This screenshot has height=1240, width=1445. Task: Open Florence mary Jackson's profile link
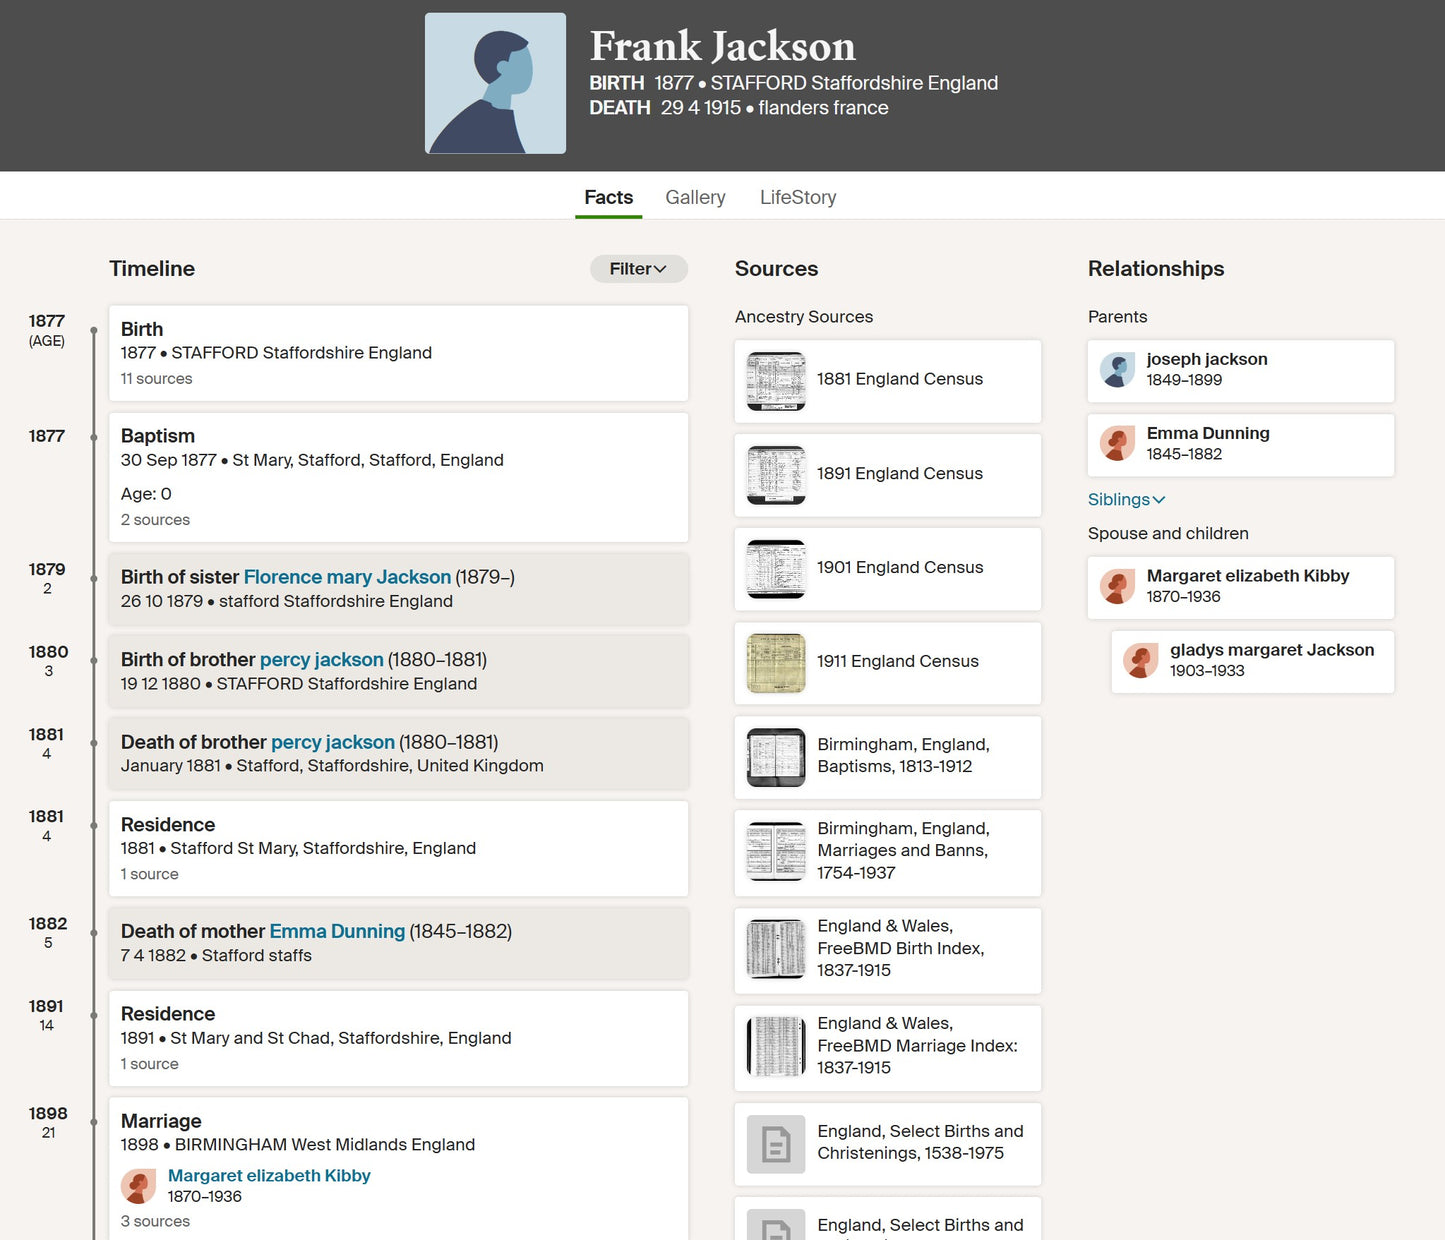click(347, 577)
